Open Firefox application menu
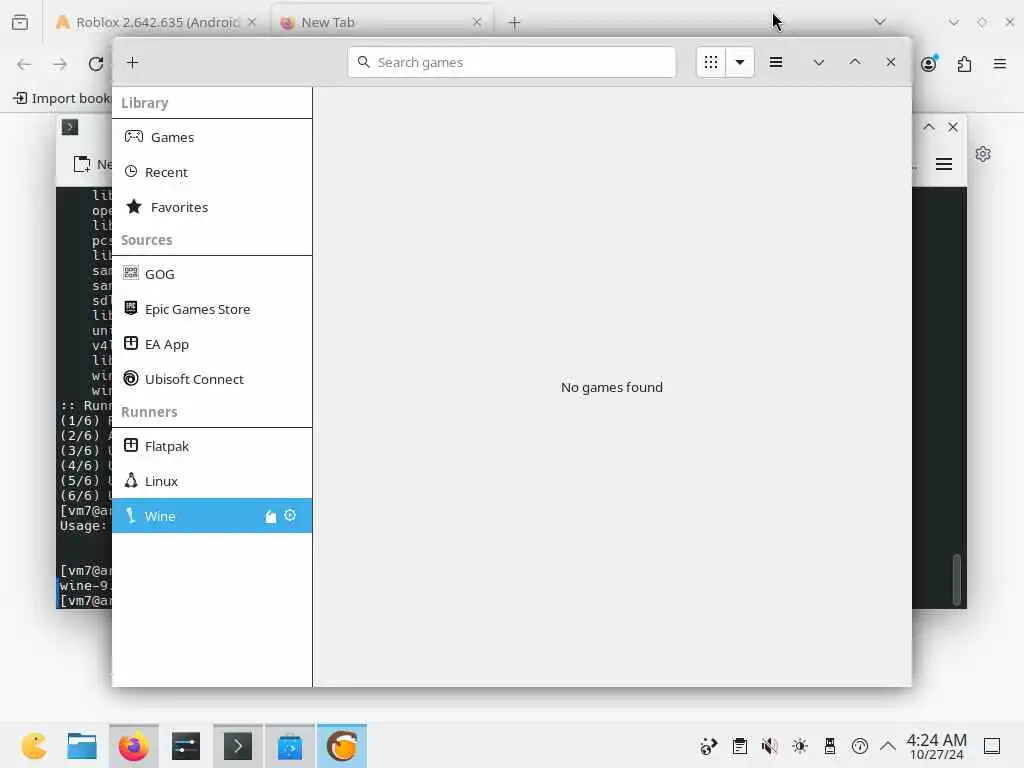The image size is (1024, 768). coord(1000,64)
